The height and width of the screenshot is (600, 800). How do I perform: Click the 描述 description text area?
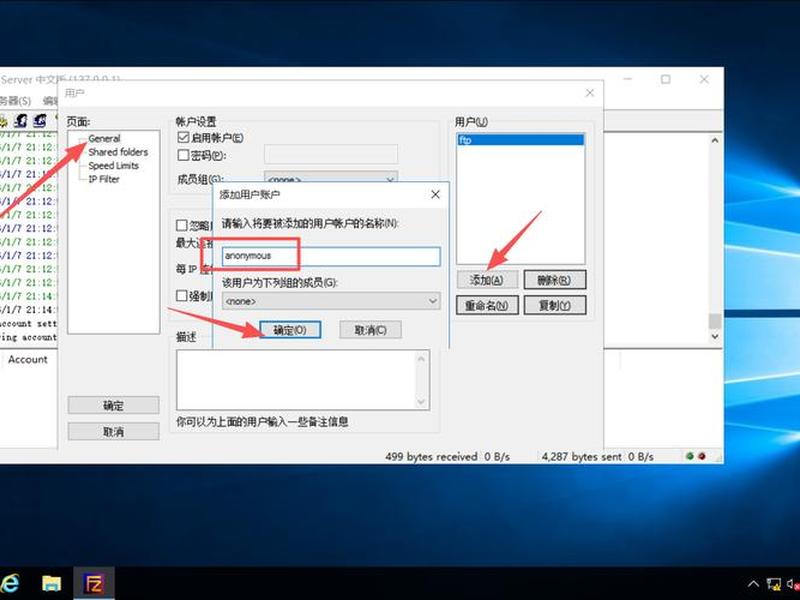(x=303, y=380)
